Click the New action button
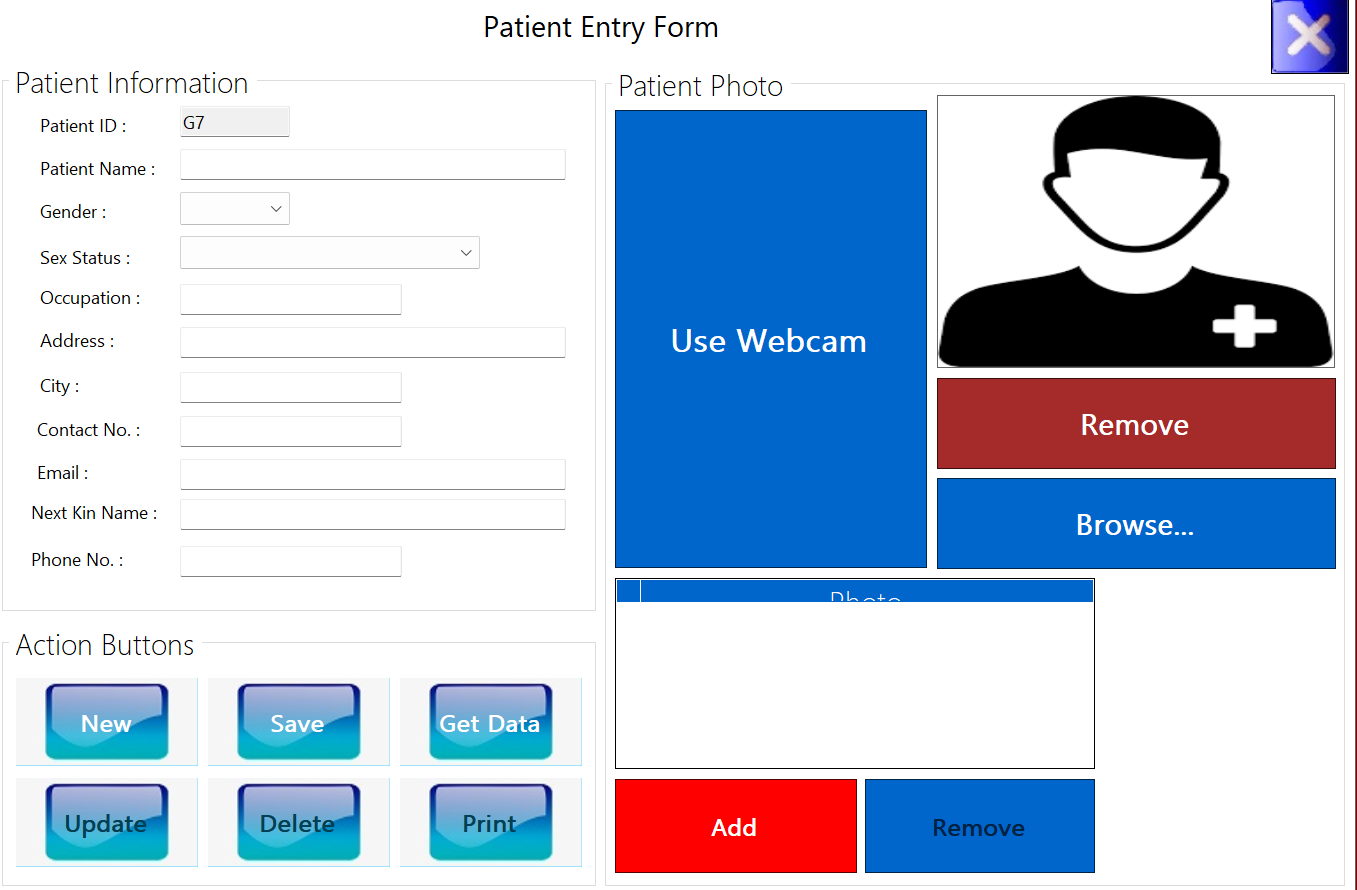The height and width of the screenshot is (890, 1357). 106,722
